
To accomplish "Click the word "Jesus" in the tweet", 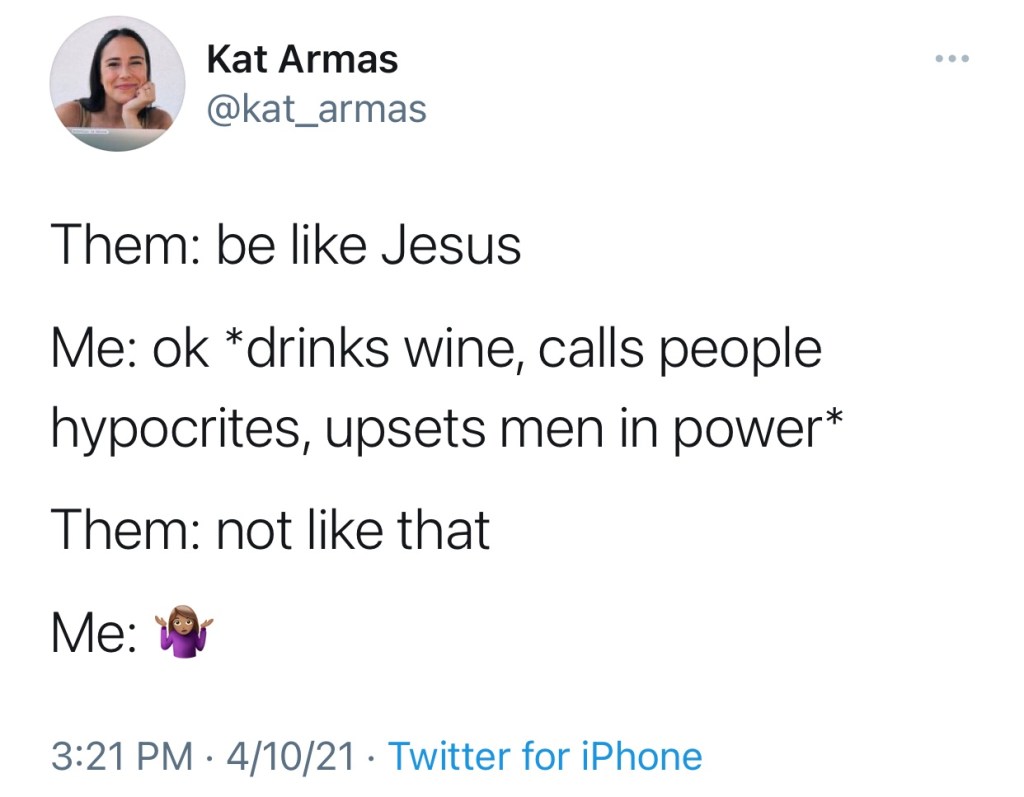I will (466, 246).
